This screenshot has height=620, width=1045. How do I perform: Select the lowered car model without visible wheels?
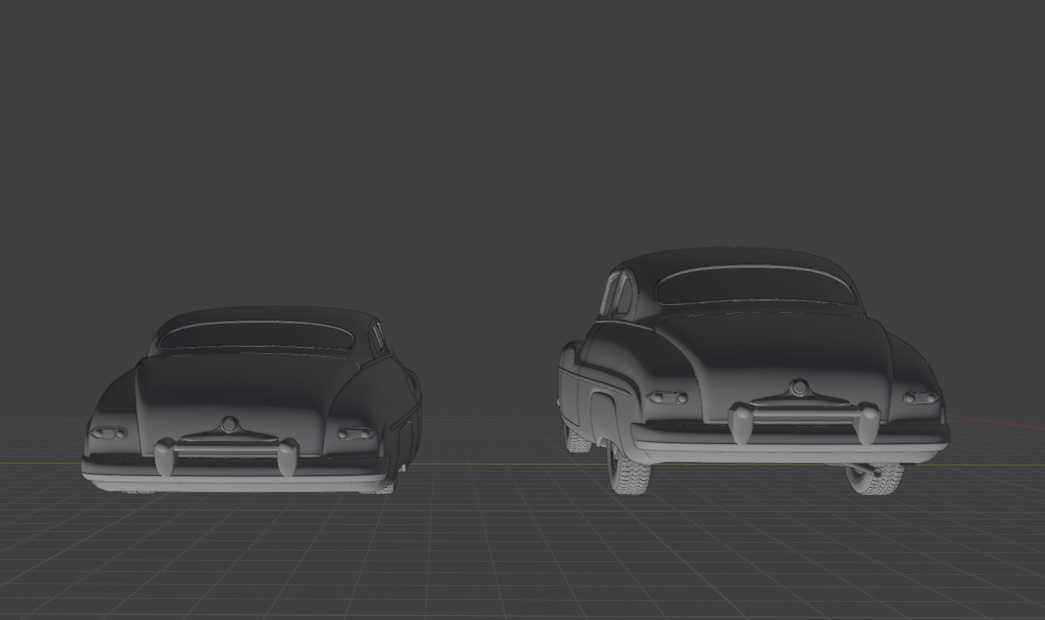coord(251,400)
